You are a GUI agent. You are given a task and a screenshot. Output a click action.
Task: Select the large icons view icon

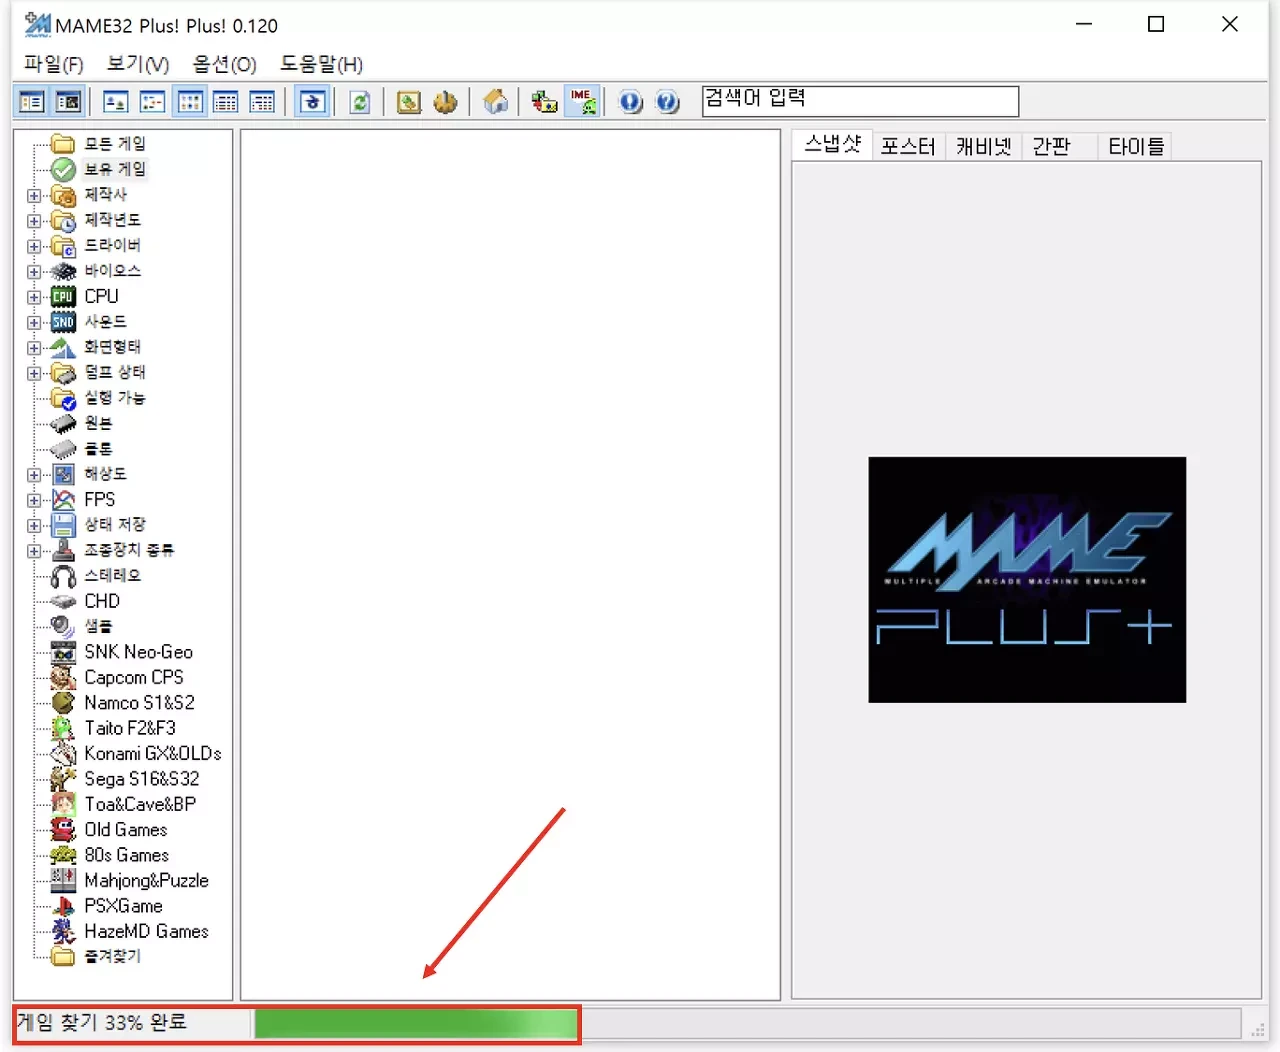[189, 101]
